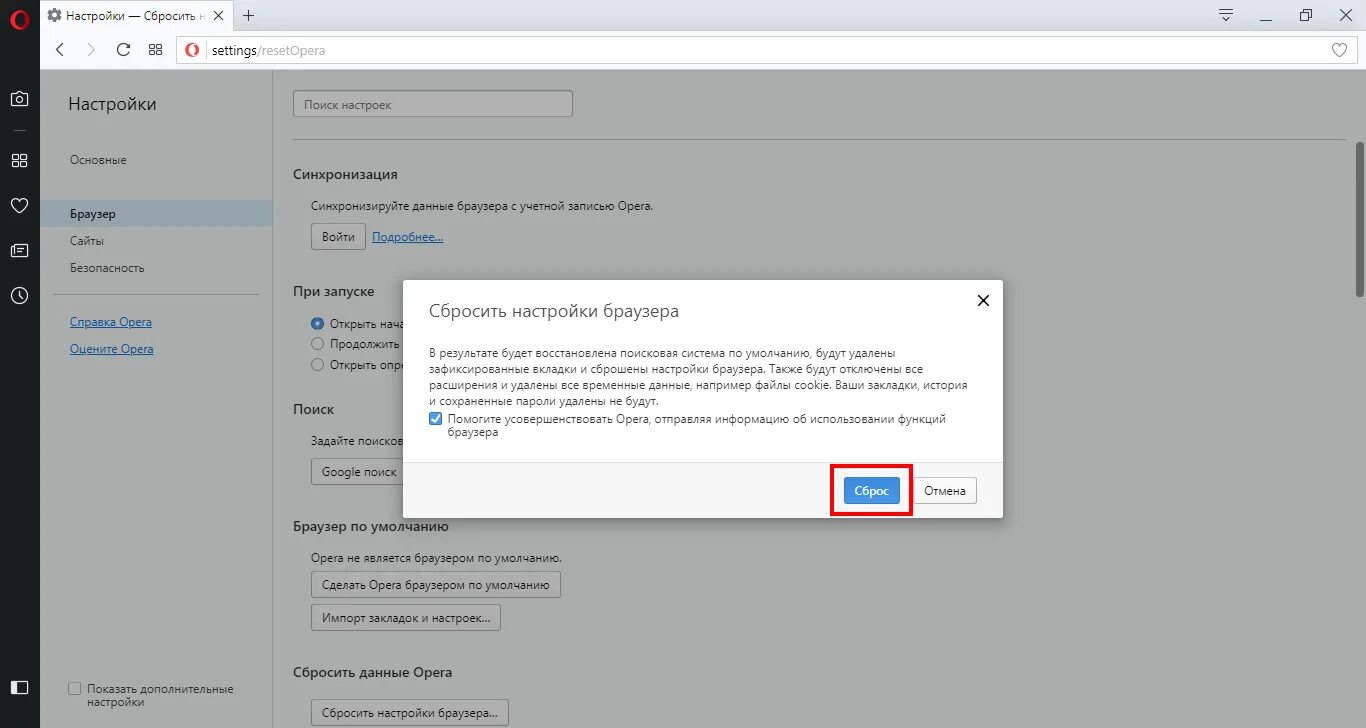Viewport: 1366px width, 728px height.
Task: Open a new tab with plus button
Action: (x=249, y=15)
